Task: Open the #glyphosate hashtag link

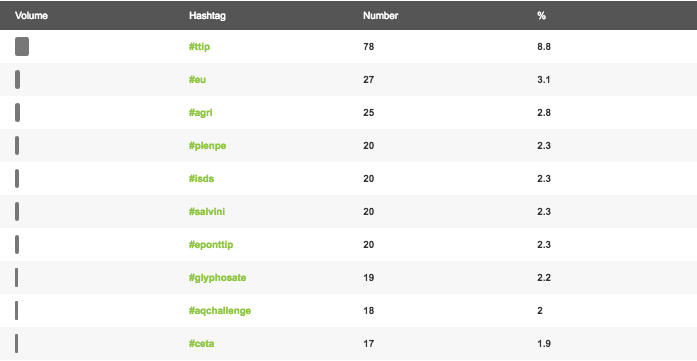Action: (217, 278)
